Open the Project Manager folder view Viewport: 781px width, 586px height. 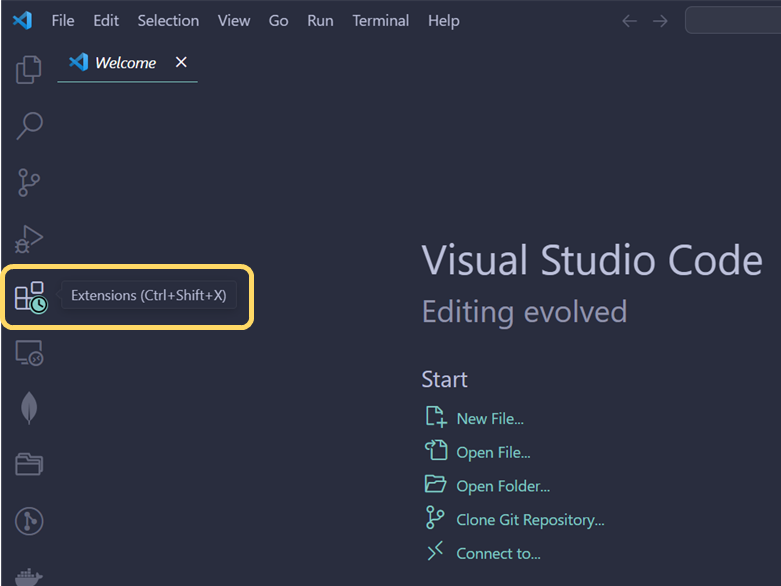tap(29, 464)
